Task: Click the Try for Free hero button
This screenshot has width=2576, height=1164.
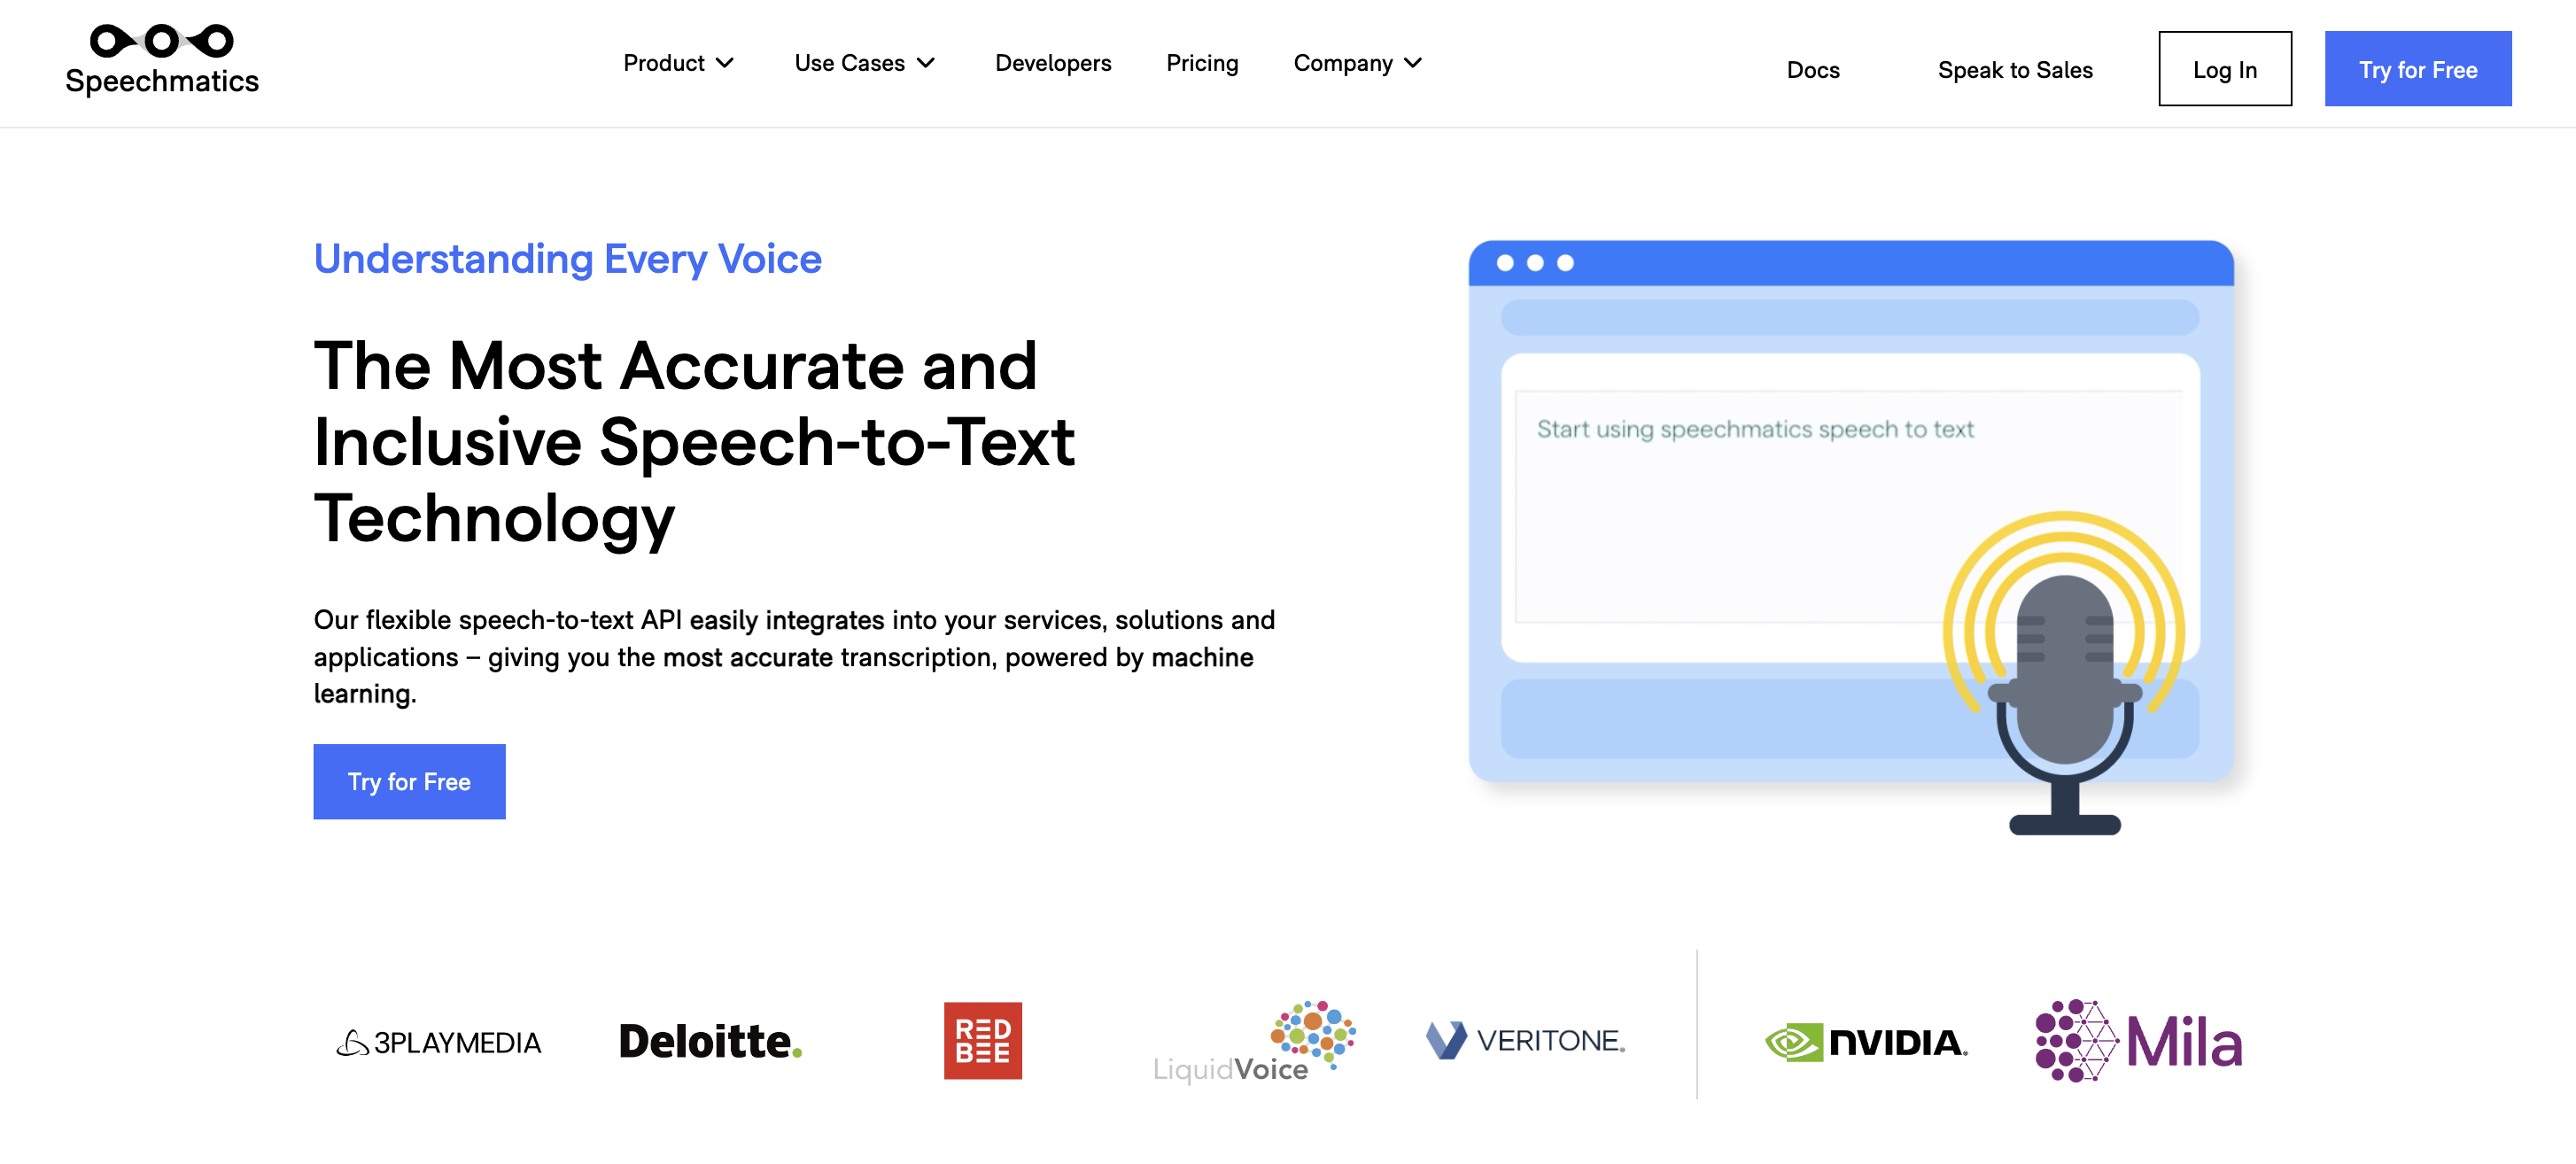Action: pos(409,781)
